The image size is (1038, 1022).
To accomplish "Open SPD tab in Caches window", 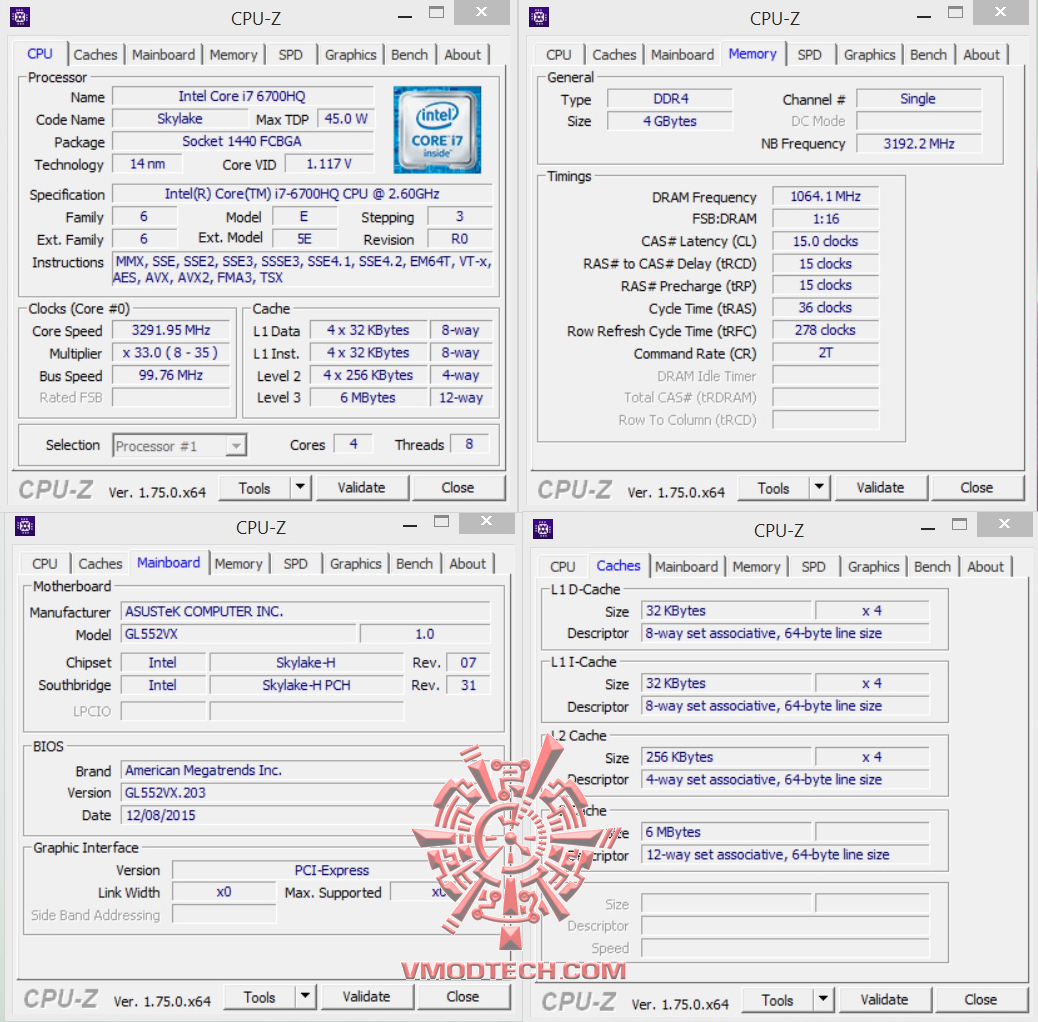I will 814,567.
